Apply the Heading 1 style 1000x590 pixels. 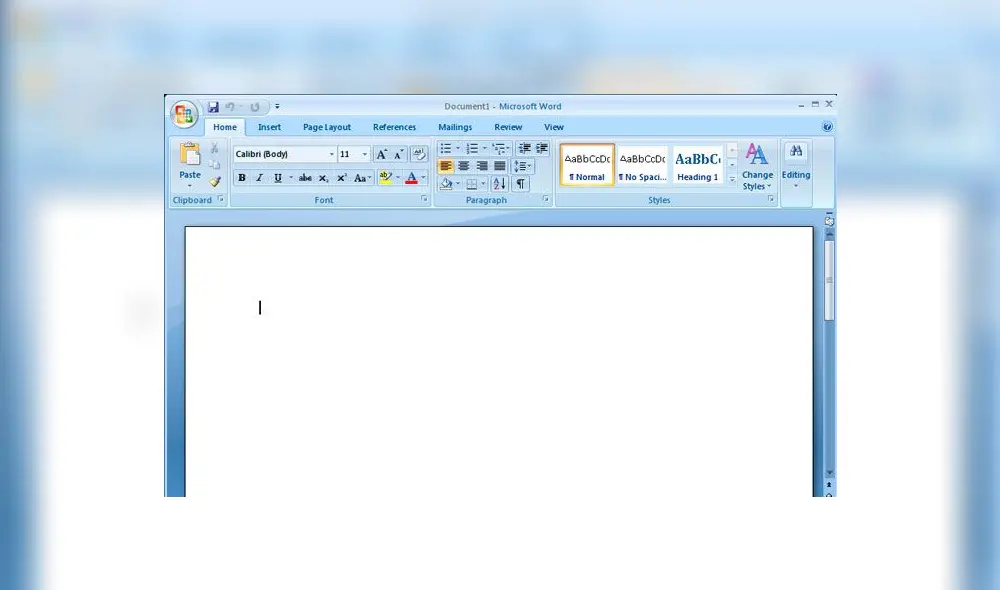point(697,164)
